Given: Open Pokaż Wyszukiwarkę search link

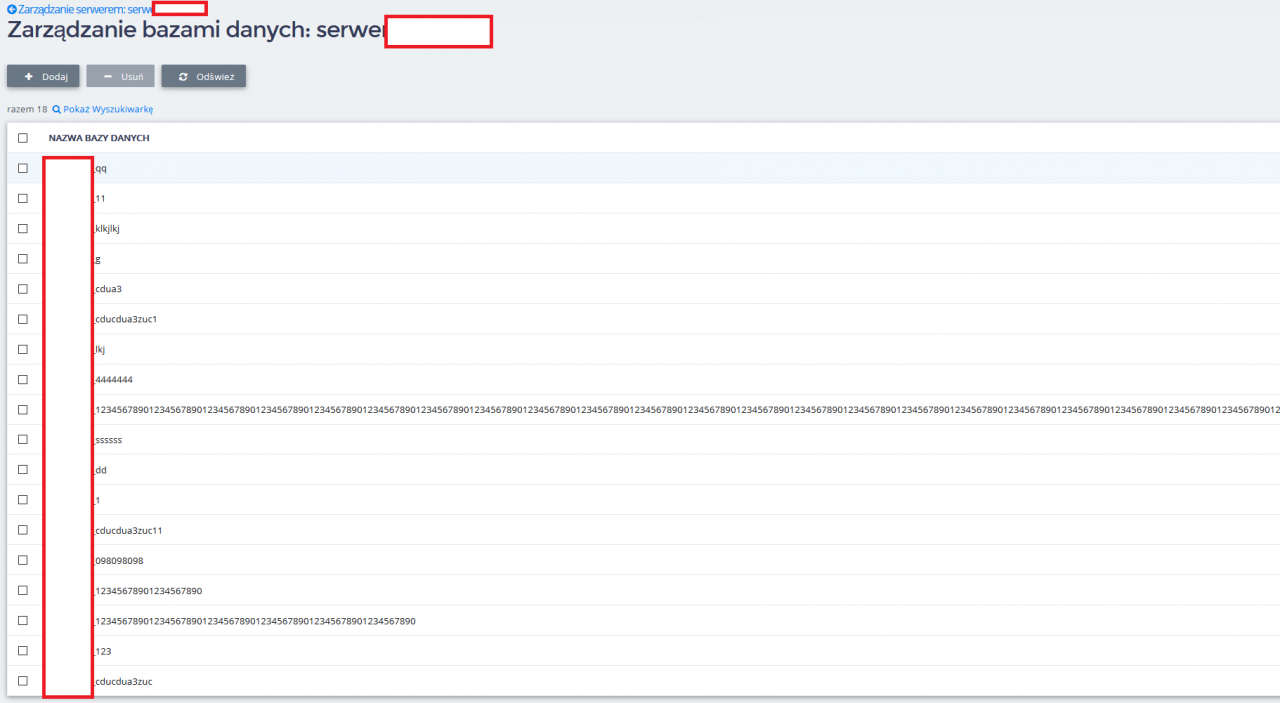Looking at the screenshot, I should (x=108, y=109).
